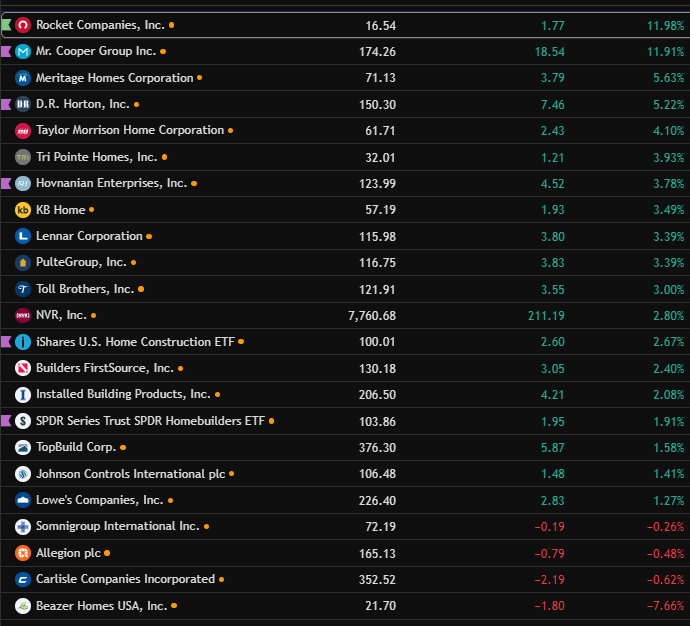This screenshot has width=690, height=626.
Task: Toggle the purple flag beside Hovnanian Enterprises
Action: coord(6,183)
